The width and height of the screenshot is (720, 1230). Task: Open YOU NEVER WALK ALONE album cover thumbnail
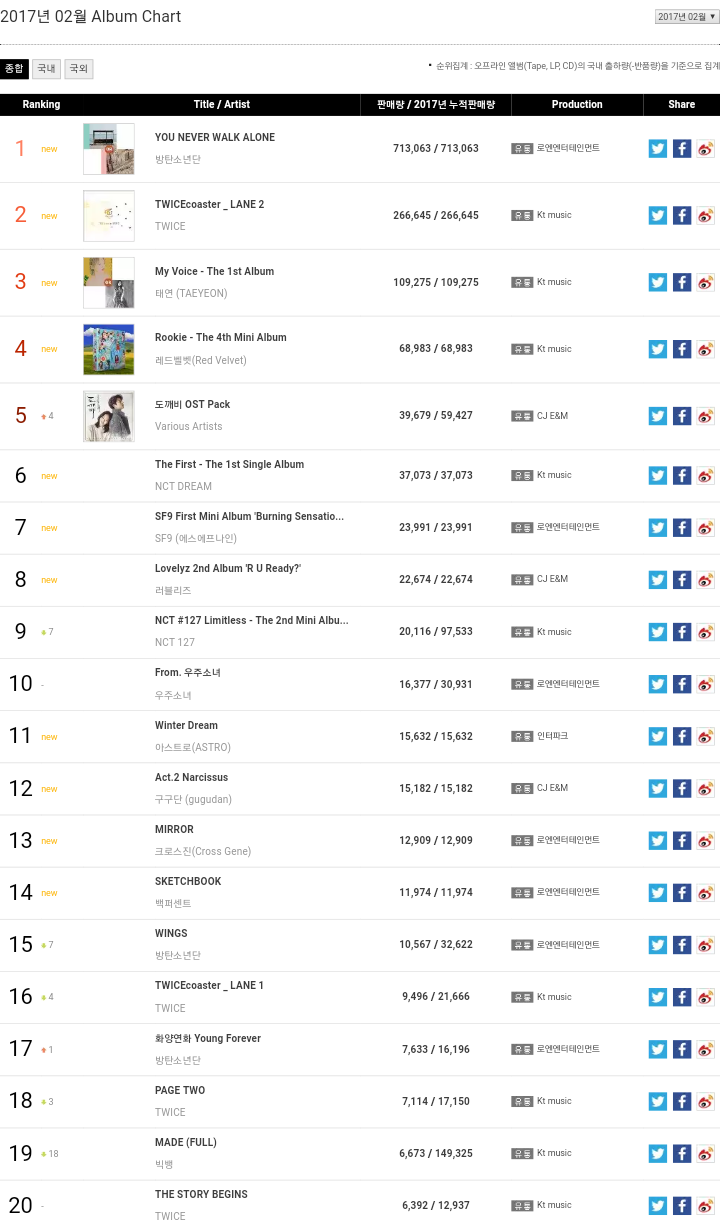tap(109, 149)
